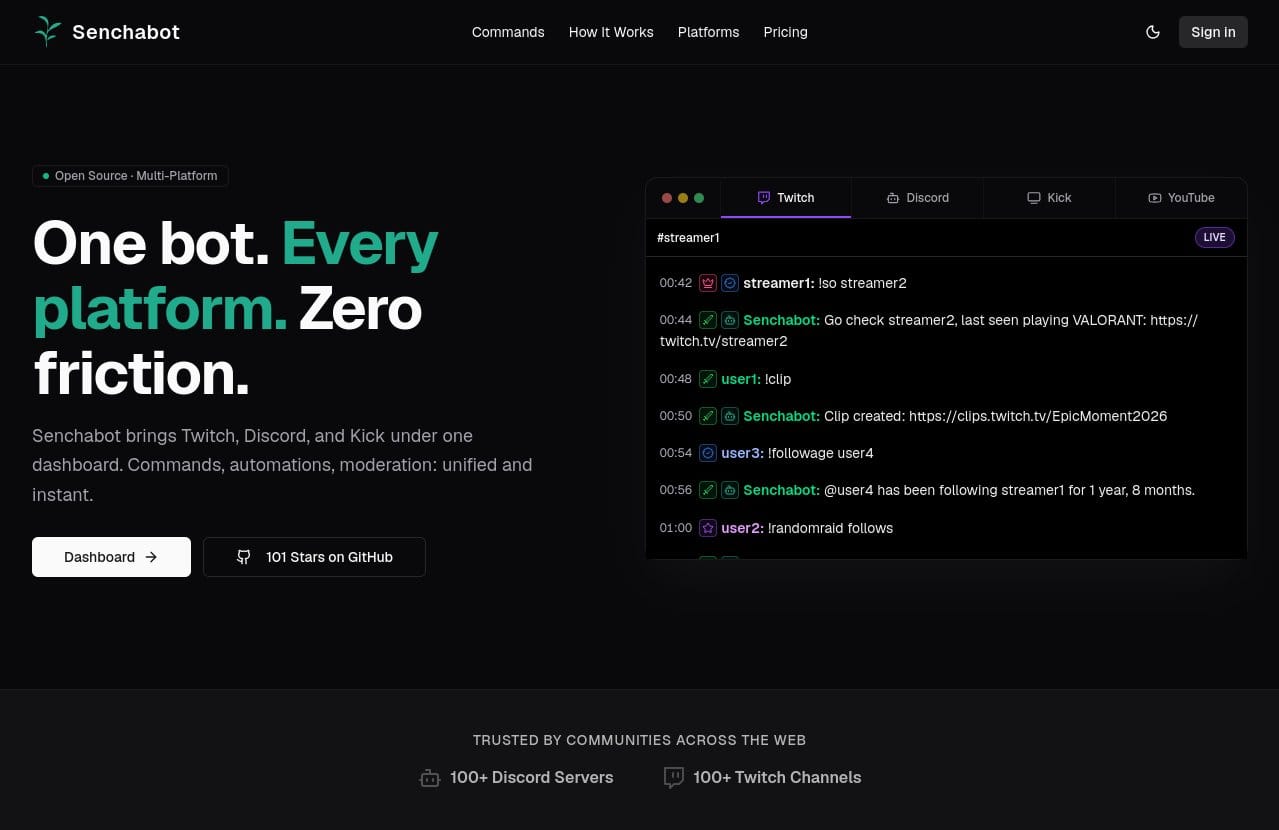
Task: Open the Dashboard button
Action: tap(111, 557)
